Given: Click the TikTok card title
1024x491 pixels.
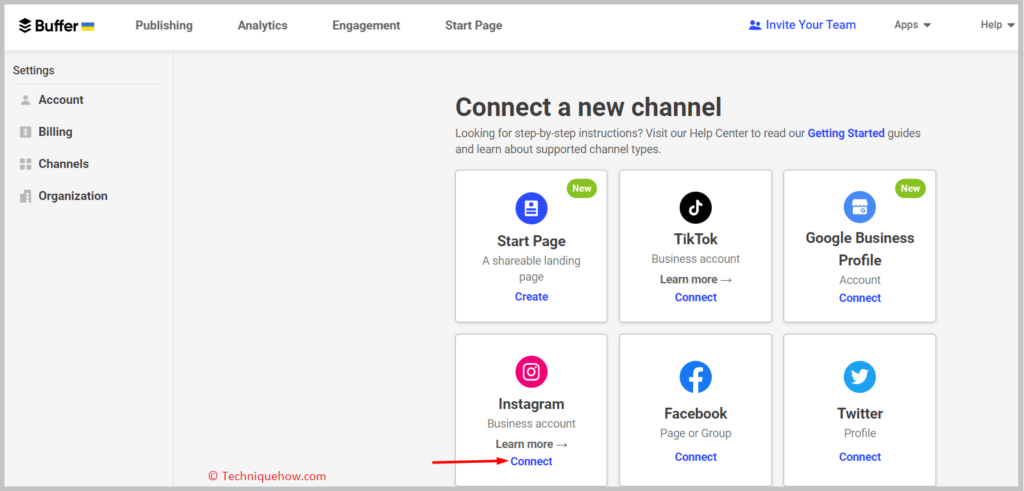Looking at the screenshot, I should (x=696, y=238).
